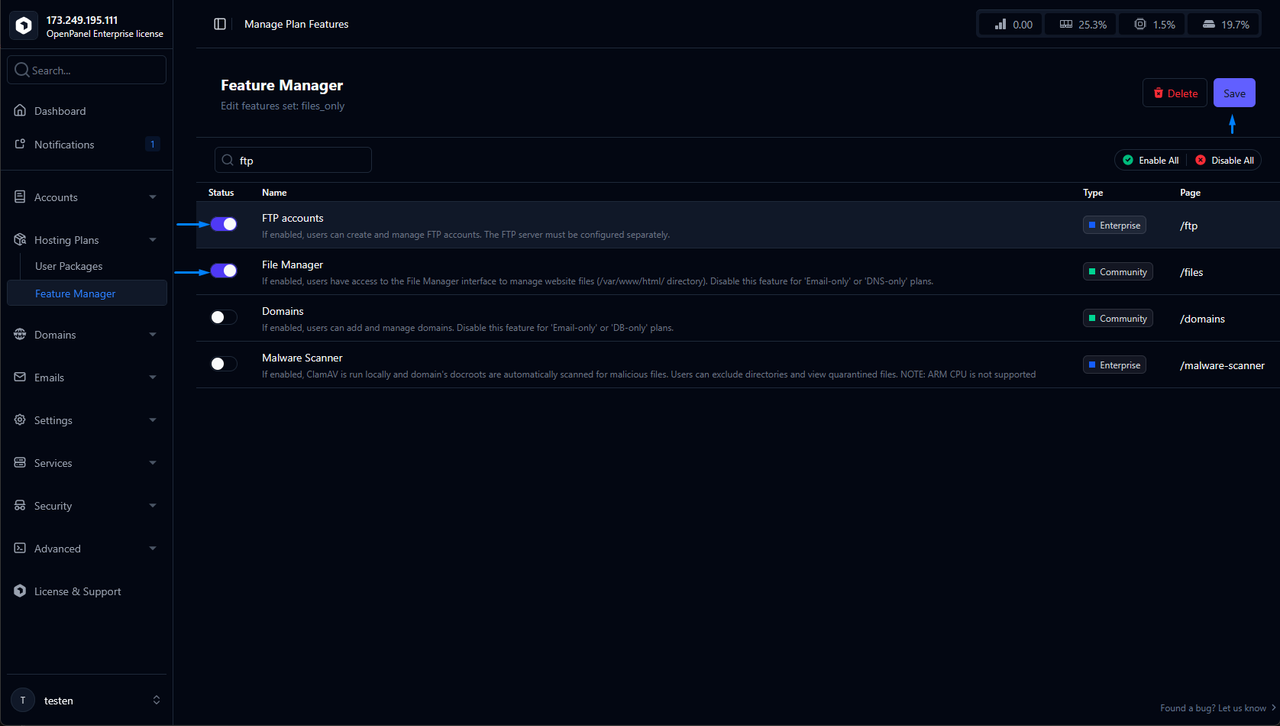1280x726 pixels.
Task: Enable the Domains feature toggle
Action: pos(224,317)
